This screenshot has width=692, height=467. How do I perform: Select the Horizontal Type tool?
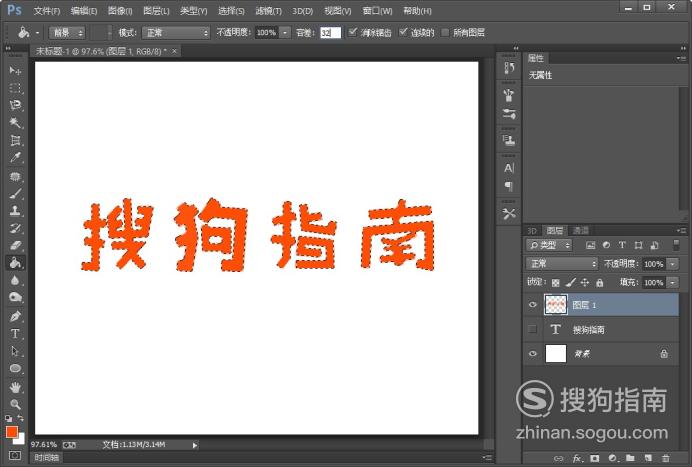15,334
